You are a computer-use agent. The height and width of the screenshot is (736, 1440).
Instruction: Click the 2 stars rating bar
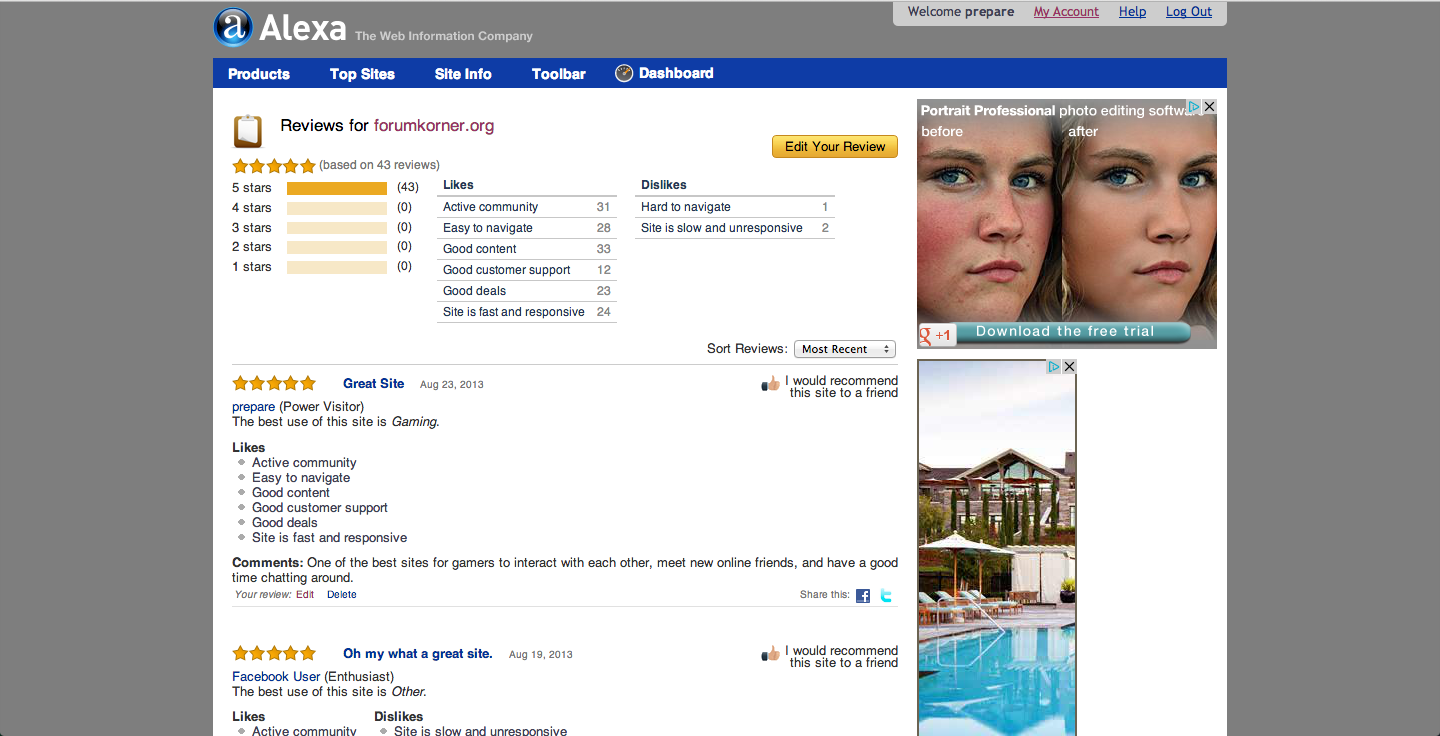(337, 247)
